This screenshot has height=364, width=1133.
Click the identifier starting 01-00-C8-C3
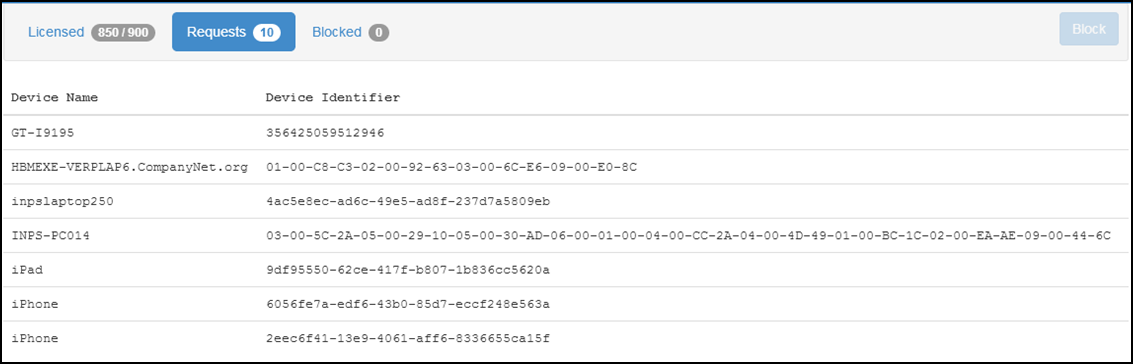[x=452, y=167]
